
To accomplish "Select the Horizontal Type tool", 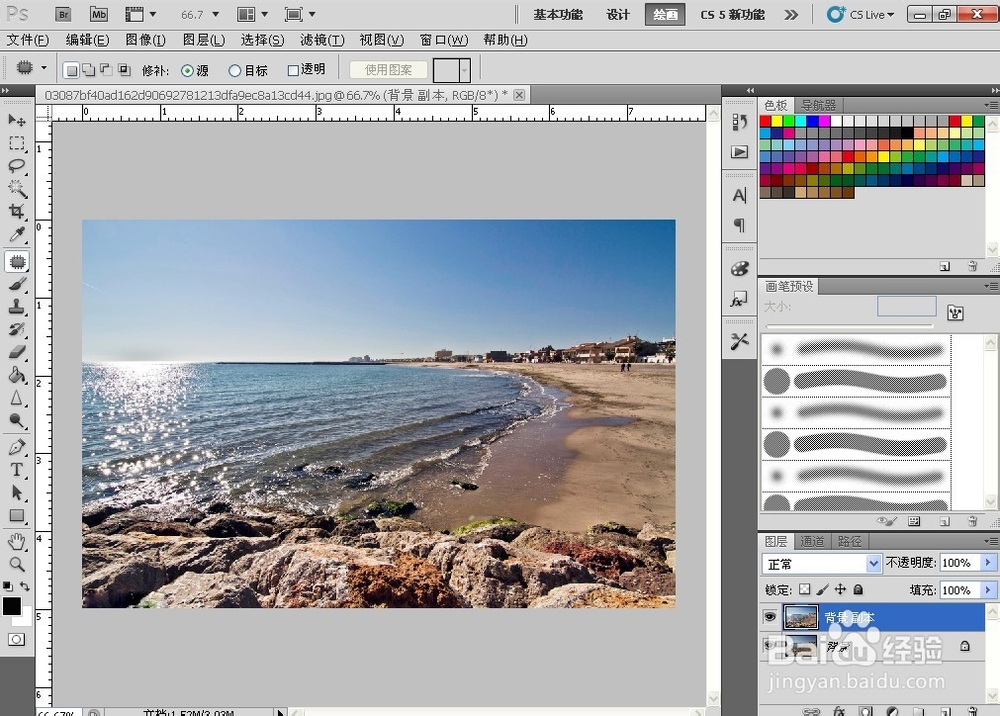I will point(17,470).
